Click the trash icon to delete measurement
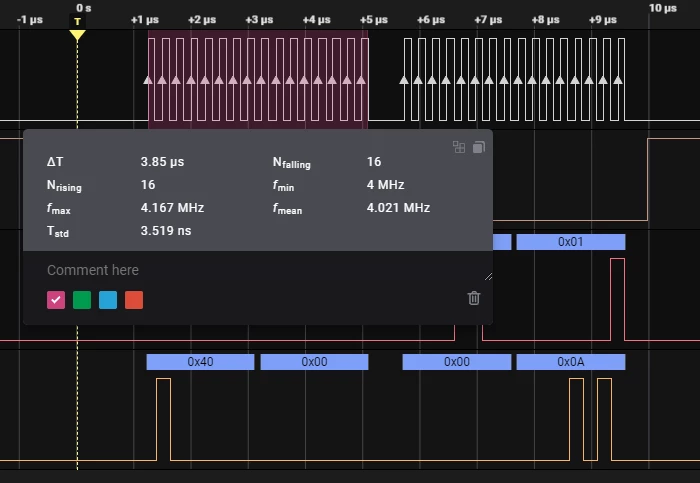The image size is (700, 483). tap(474, 298)
